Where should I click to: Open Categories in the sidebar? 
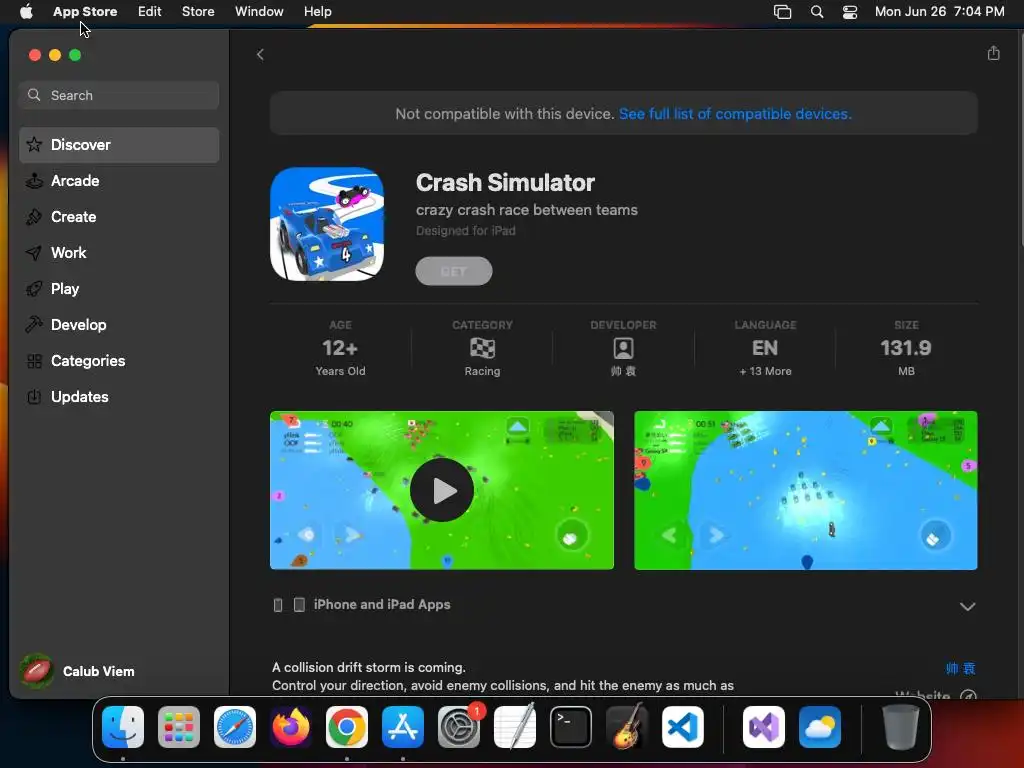coord(119,360)
